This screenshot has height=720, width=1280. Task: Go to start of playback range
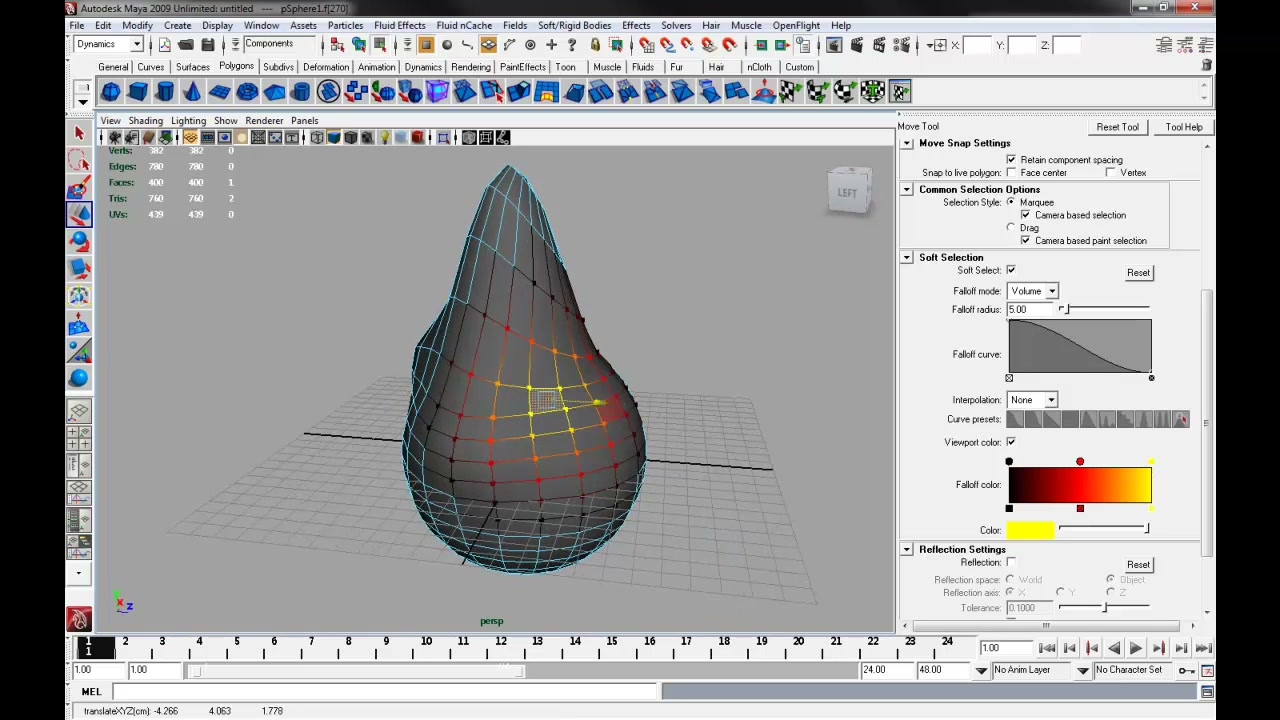tap(1047, 648)
